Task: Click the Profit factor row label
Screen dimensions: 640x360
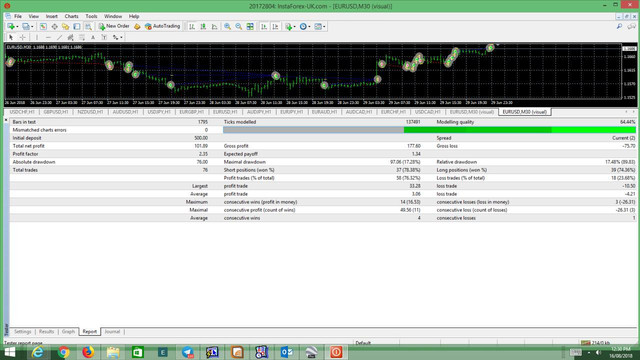Action: [x=25, y=154]
